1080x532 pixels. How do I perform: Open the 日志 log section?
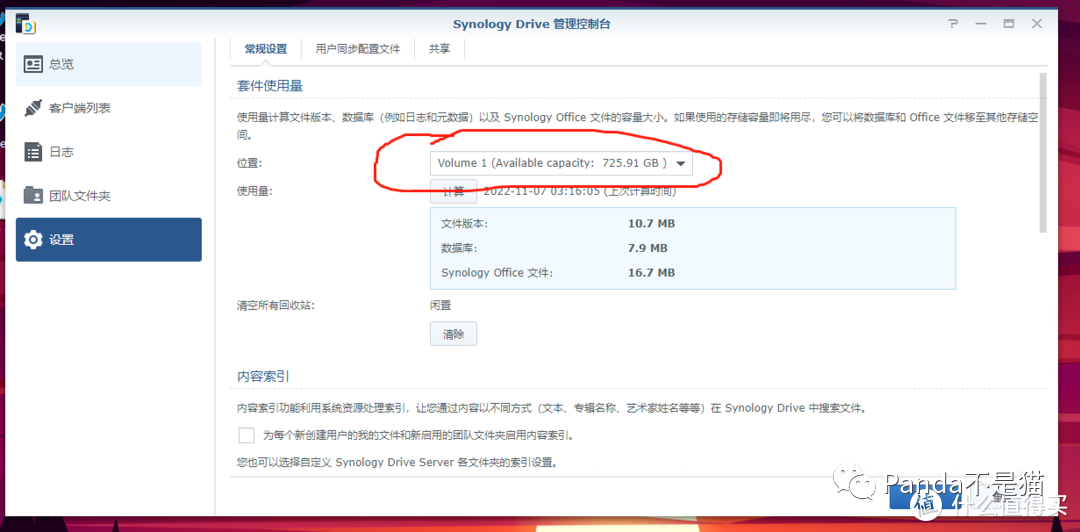109,152
